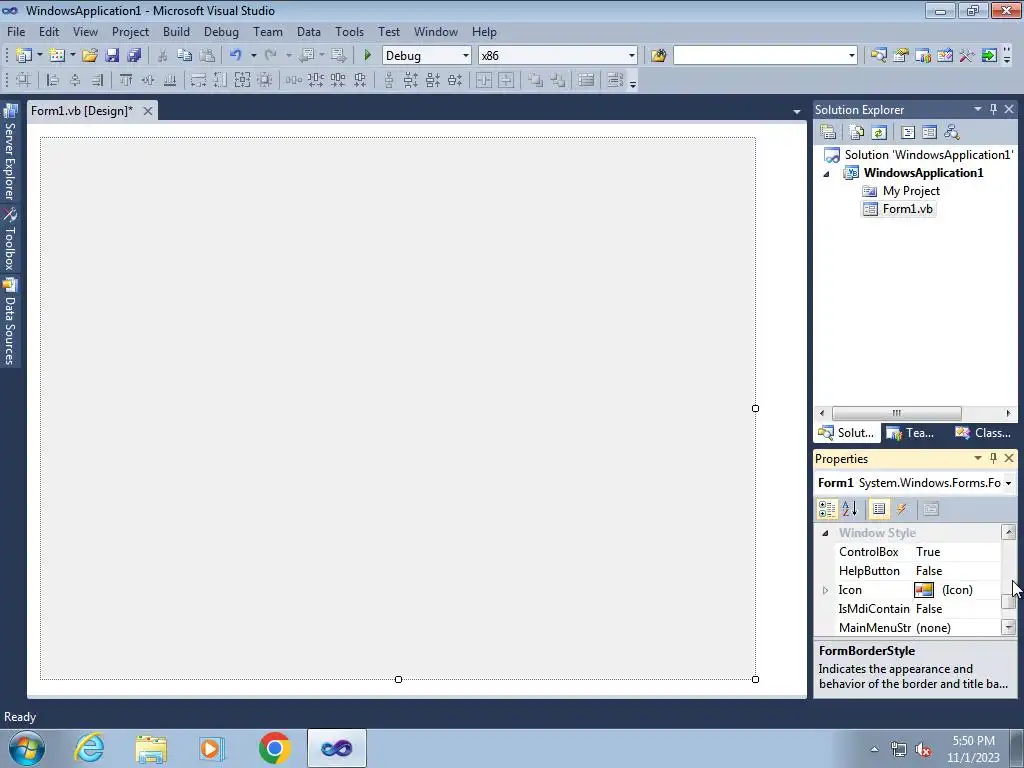Save the current file with Save icon
The height and width of the screenshot is (768, 1024).
pos(112,56)
